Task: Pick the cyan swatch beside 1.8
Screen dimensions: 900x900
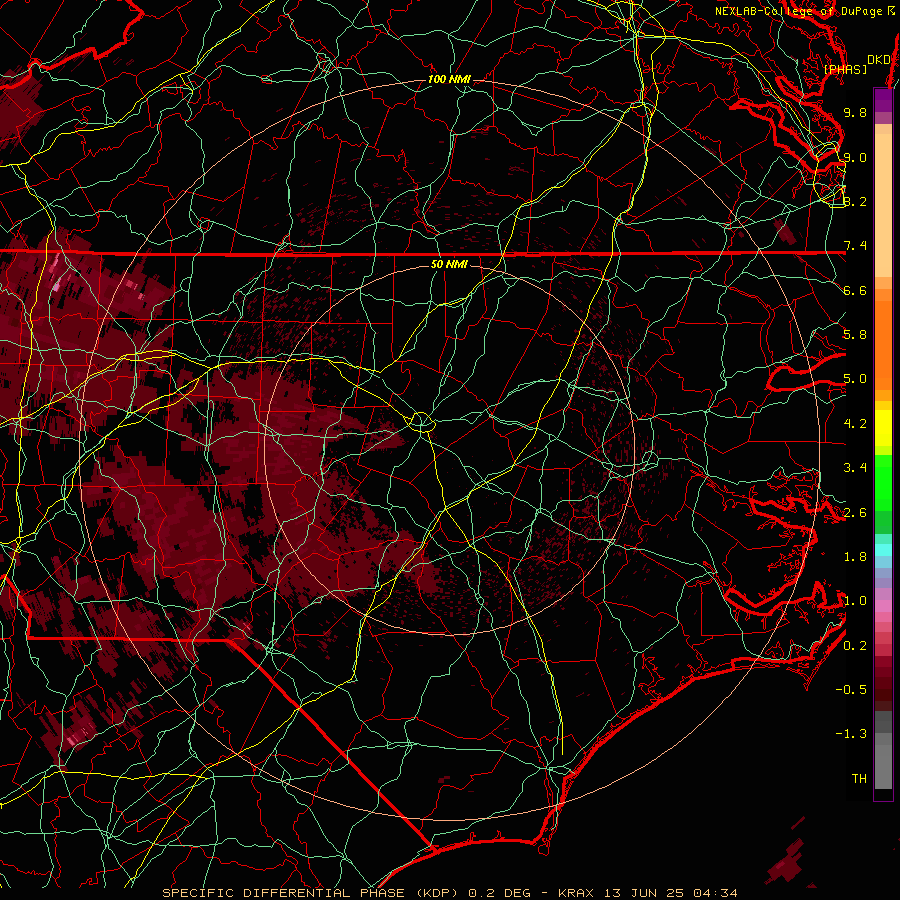Action: [883, 550]
